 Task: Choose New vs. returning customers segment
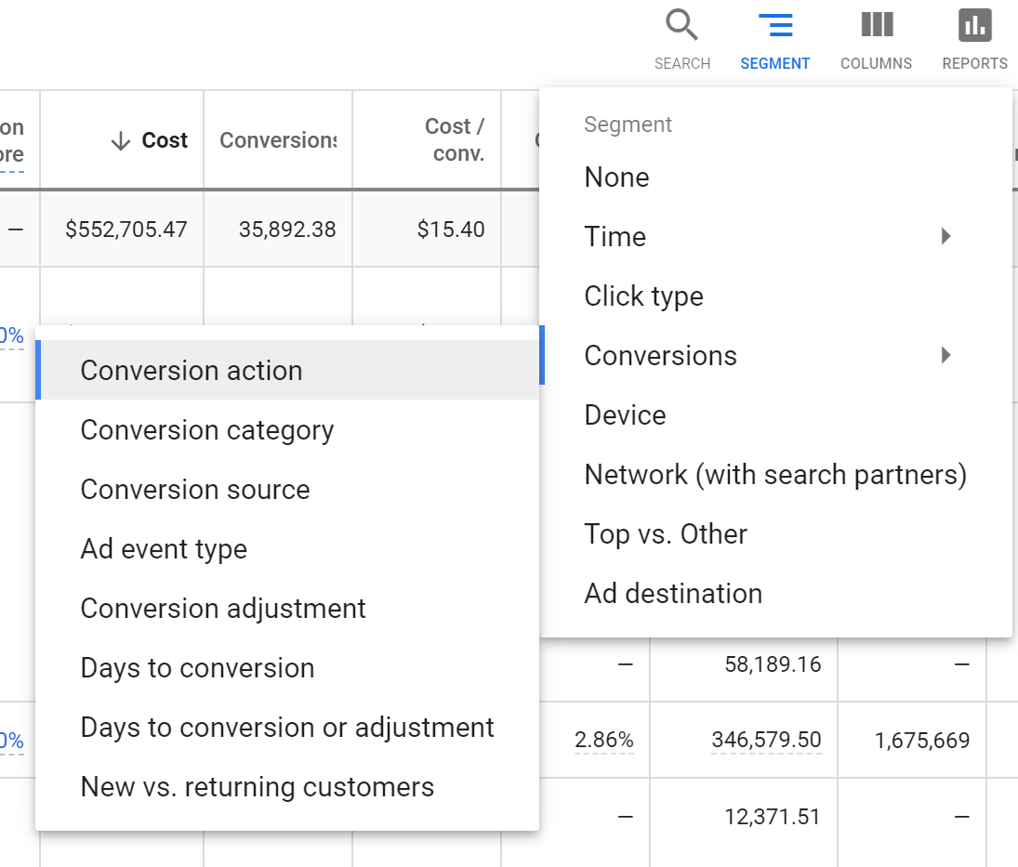coord(257,787)
